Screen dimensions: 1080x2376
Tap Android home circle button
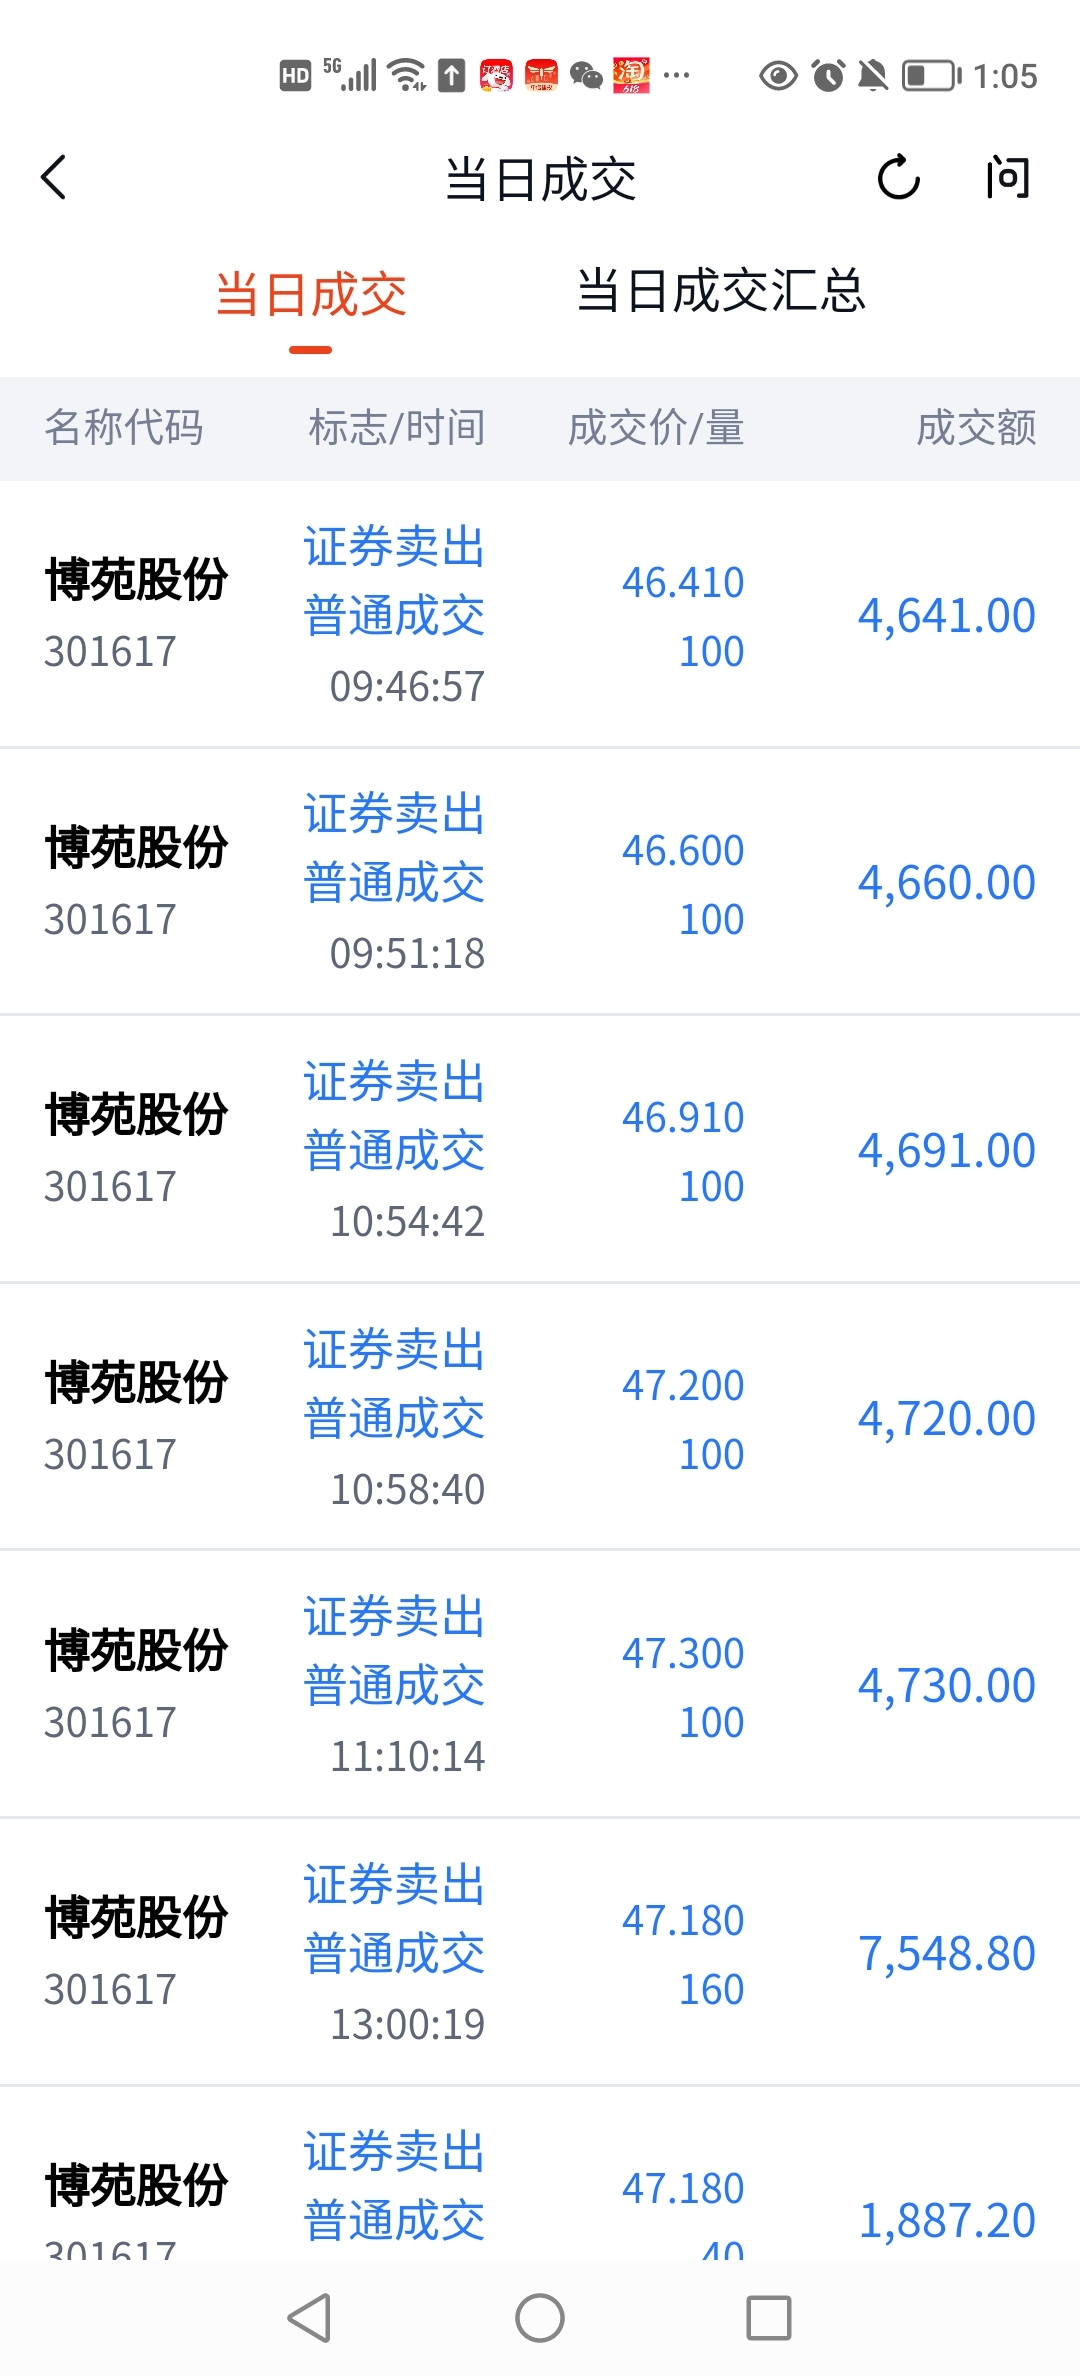(540, 2317)
